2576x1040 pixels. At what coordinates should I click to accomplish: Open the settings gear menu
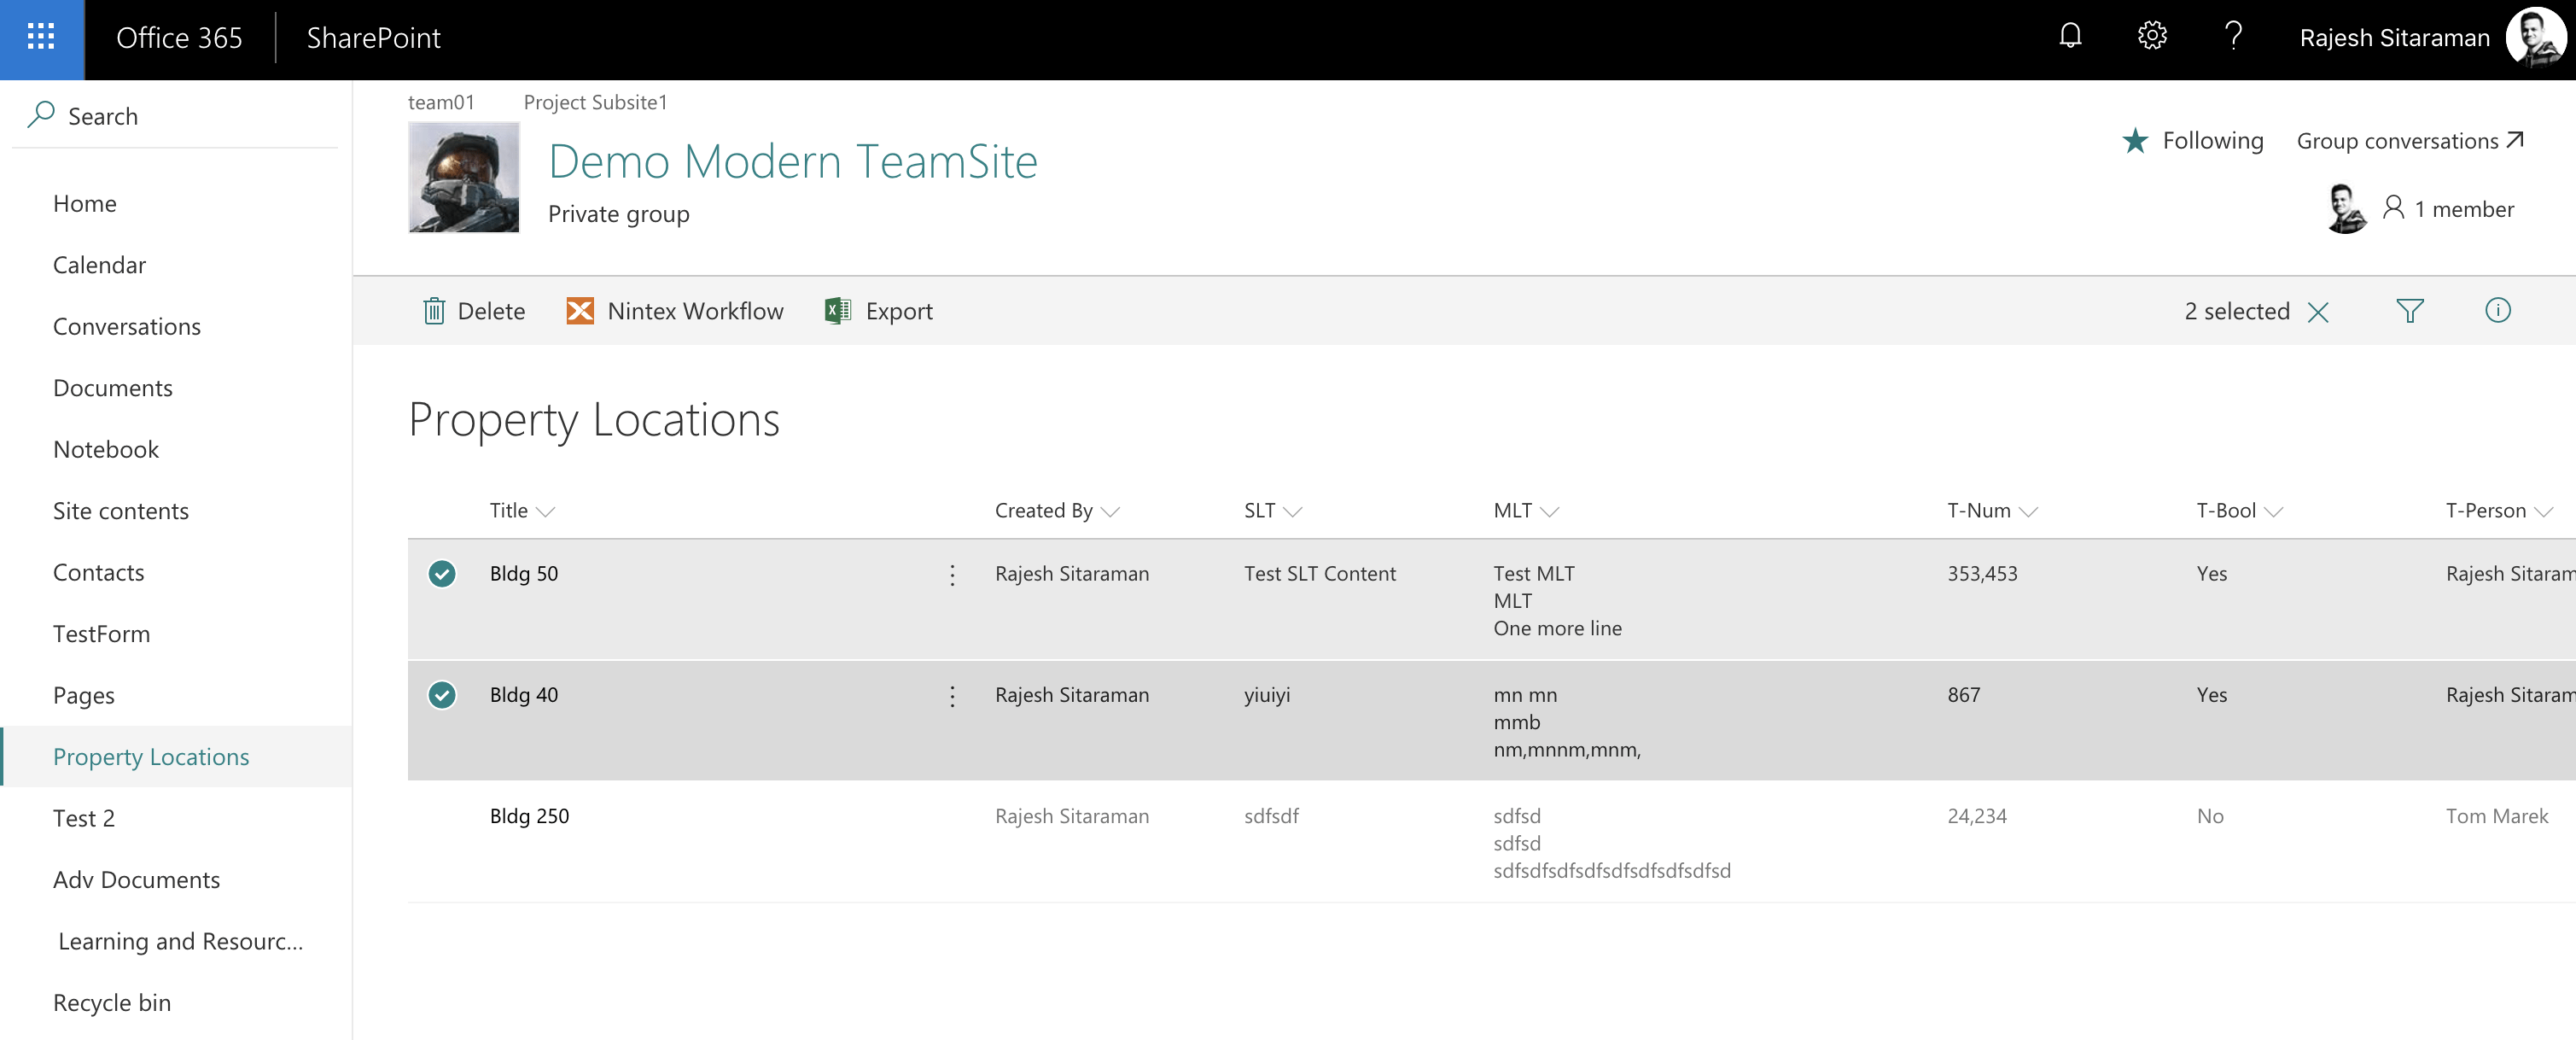click(x=2151, y=37)
